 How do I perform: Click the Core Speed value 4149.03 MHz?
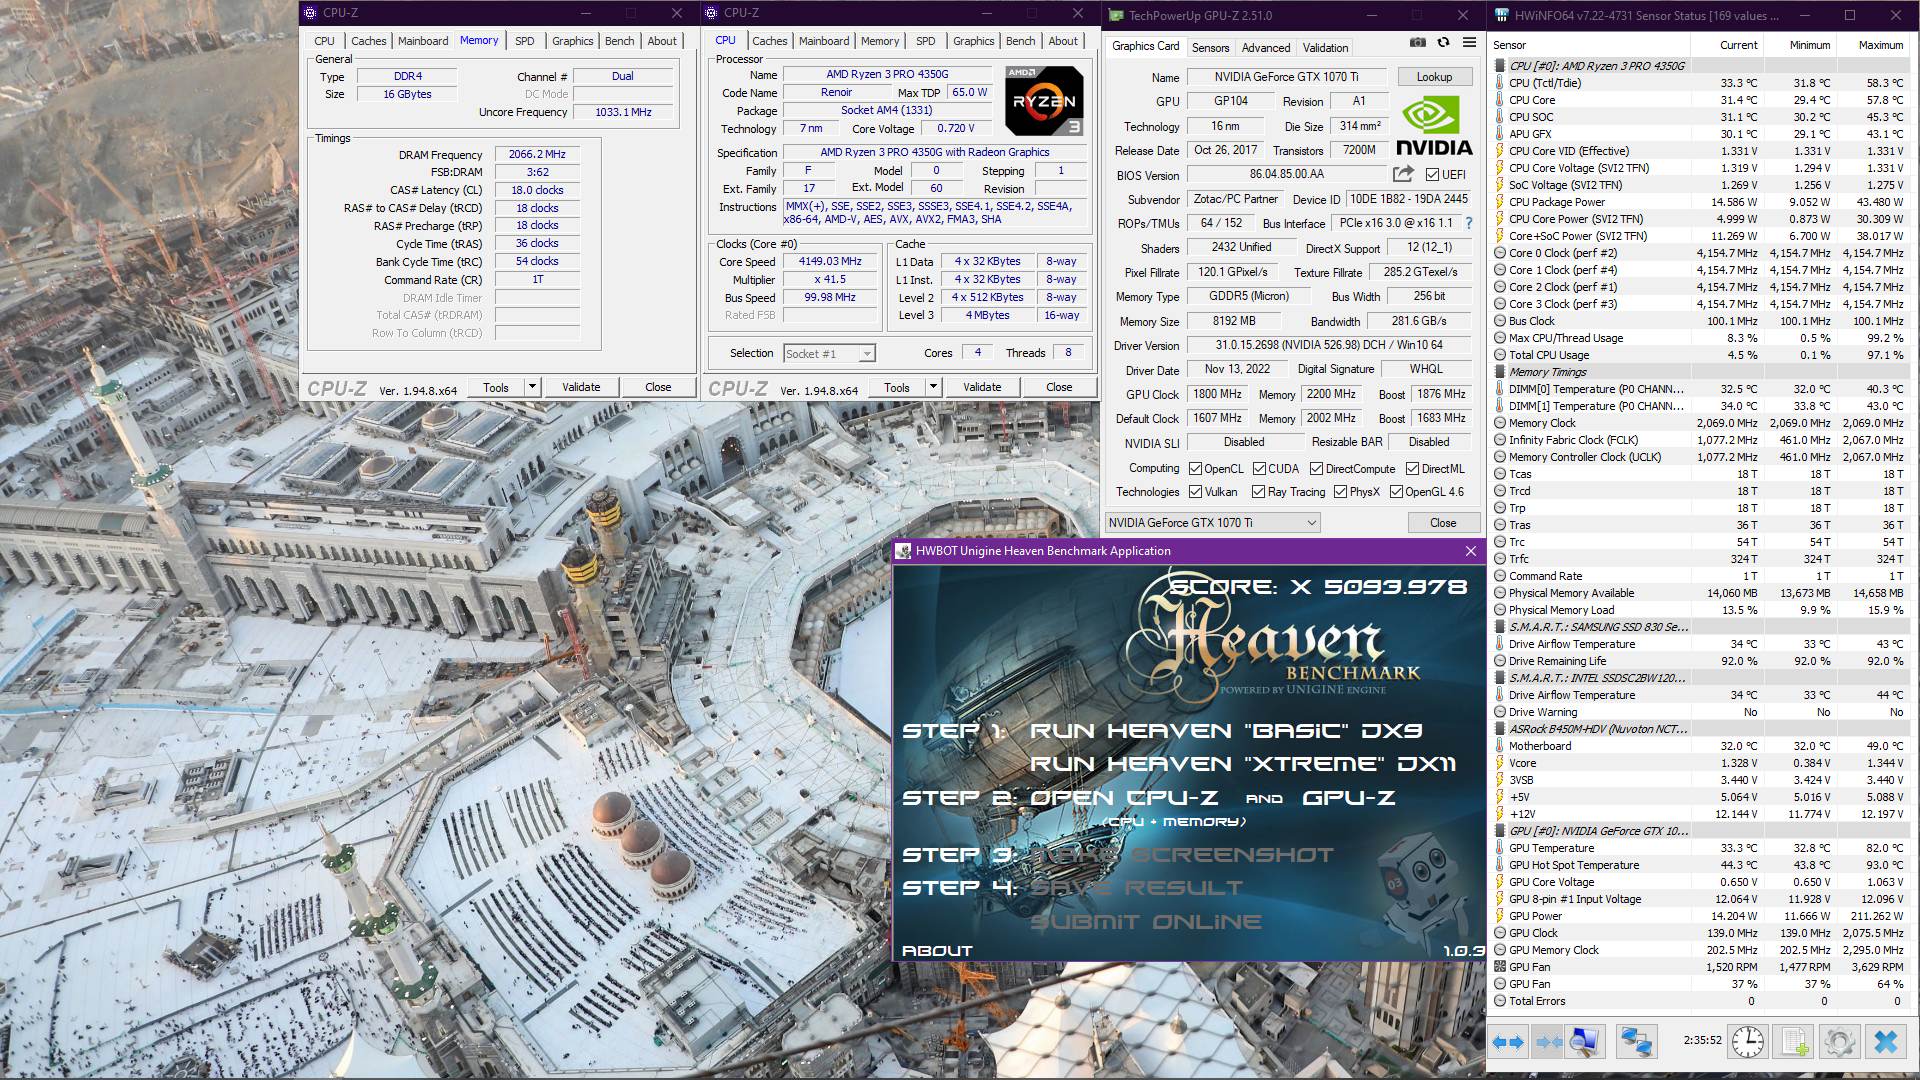pos(830,261)
